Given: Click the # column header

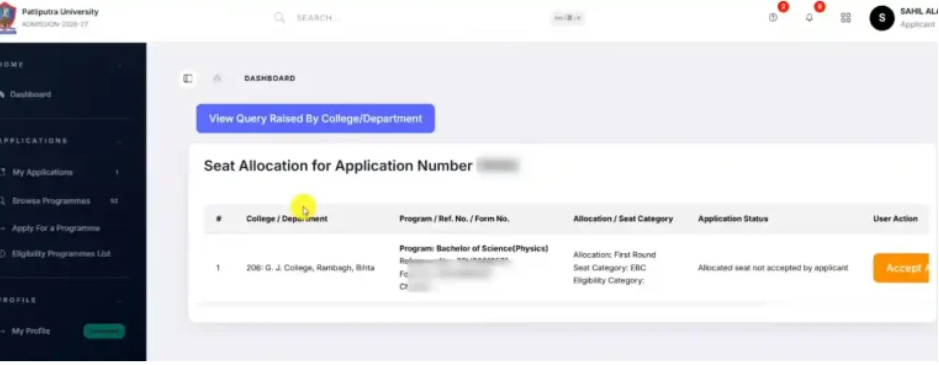Looking at the screenshot, I should click(219, 219).
